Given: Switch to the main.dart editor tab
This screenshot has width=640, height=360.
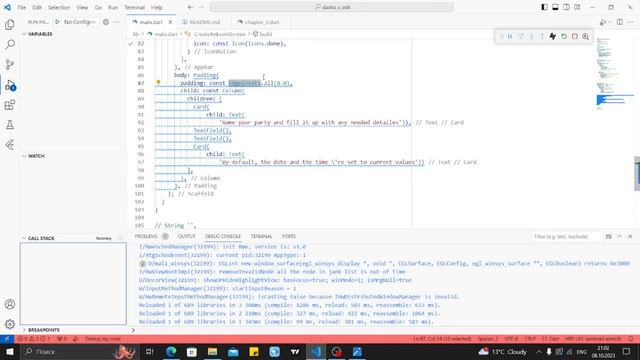Looking at the screenshot, I should [151, 22].
